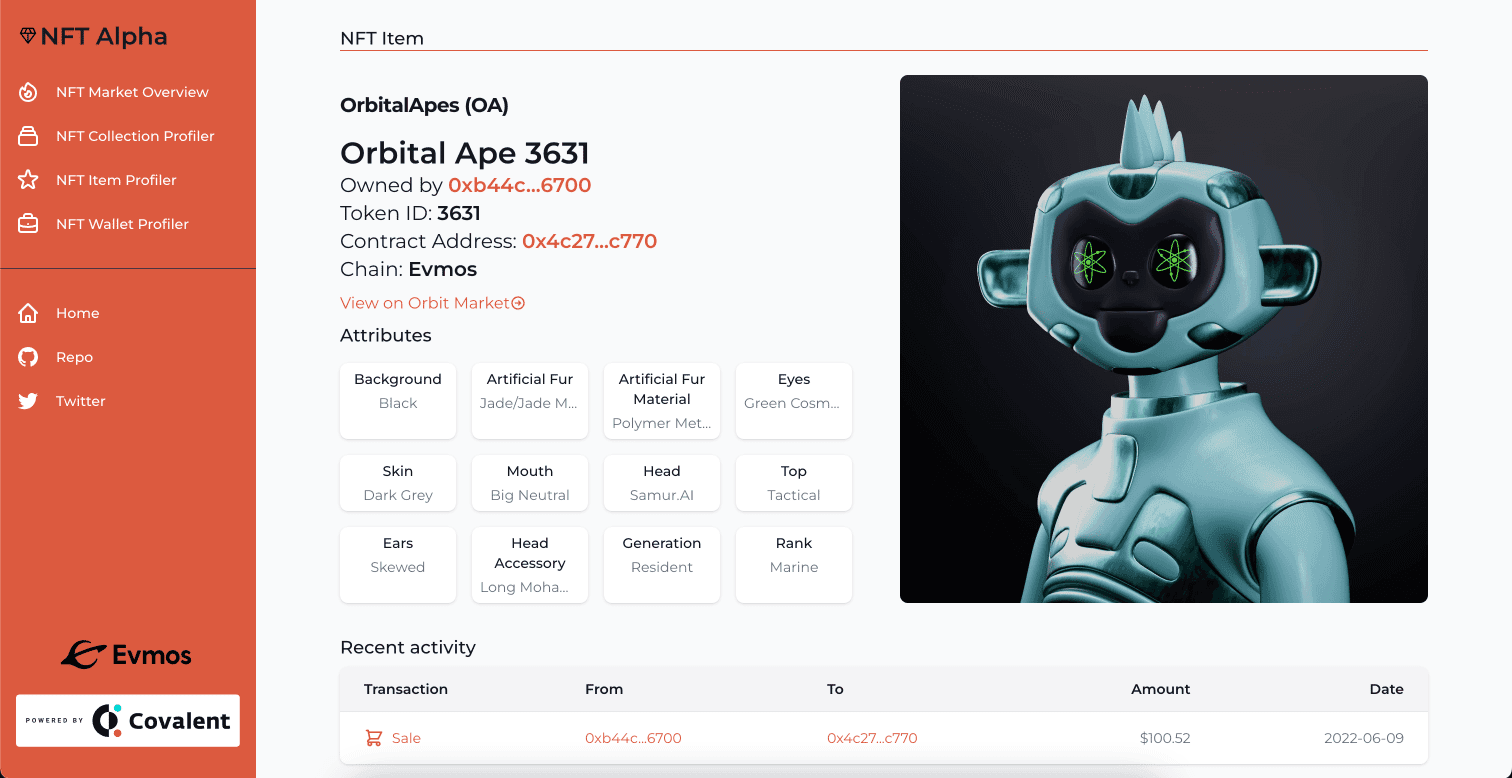The width and height of the screenshot is (1512, 778).
Task: Click the Orbital Ape 3631 image
Action: click(x=1164, y=339)
